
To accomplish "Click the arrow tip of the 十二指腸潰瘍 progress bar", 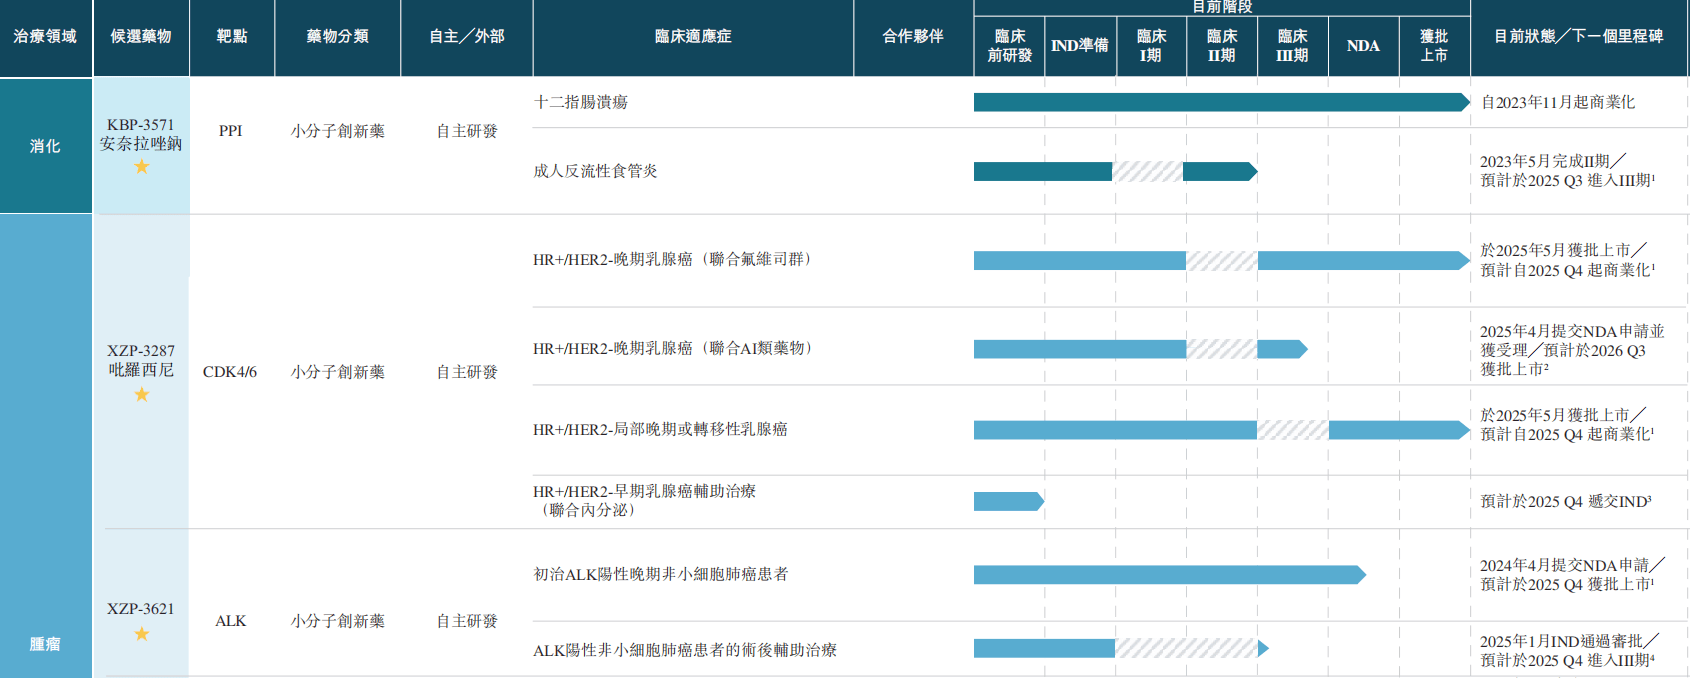I will [1463, 102].
